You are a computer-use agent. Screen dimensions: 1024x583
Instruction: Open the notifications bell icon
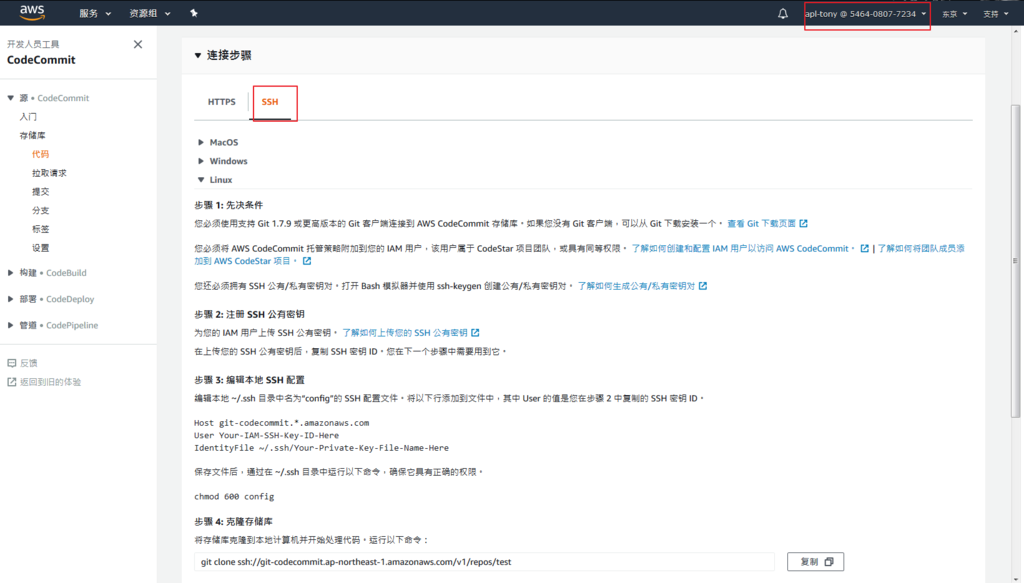pos(783,14)
